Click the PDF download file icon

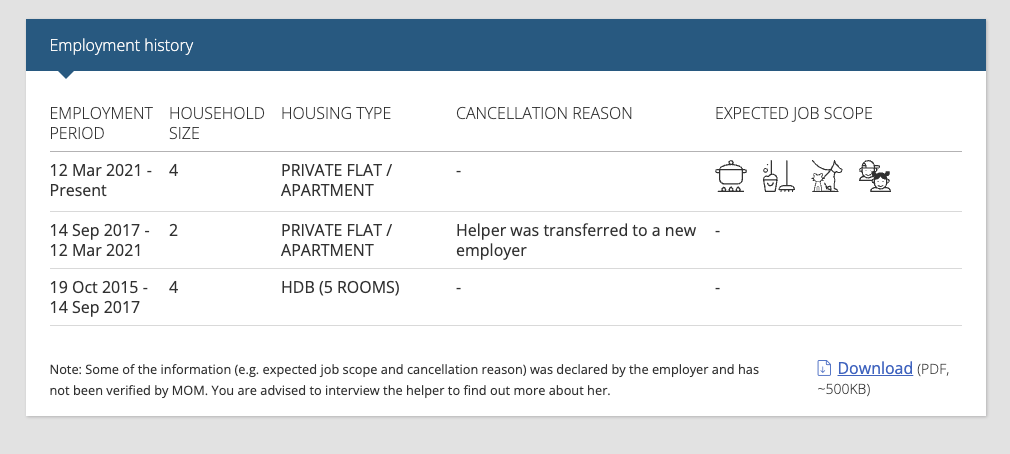824,368
